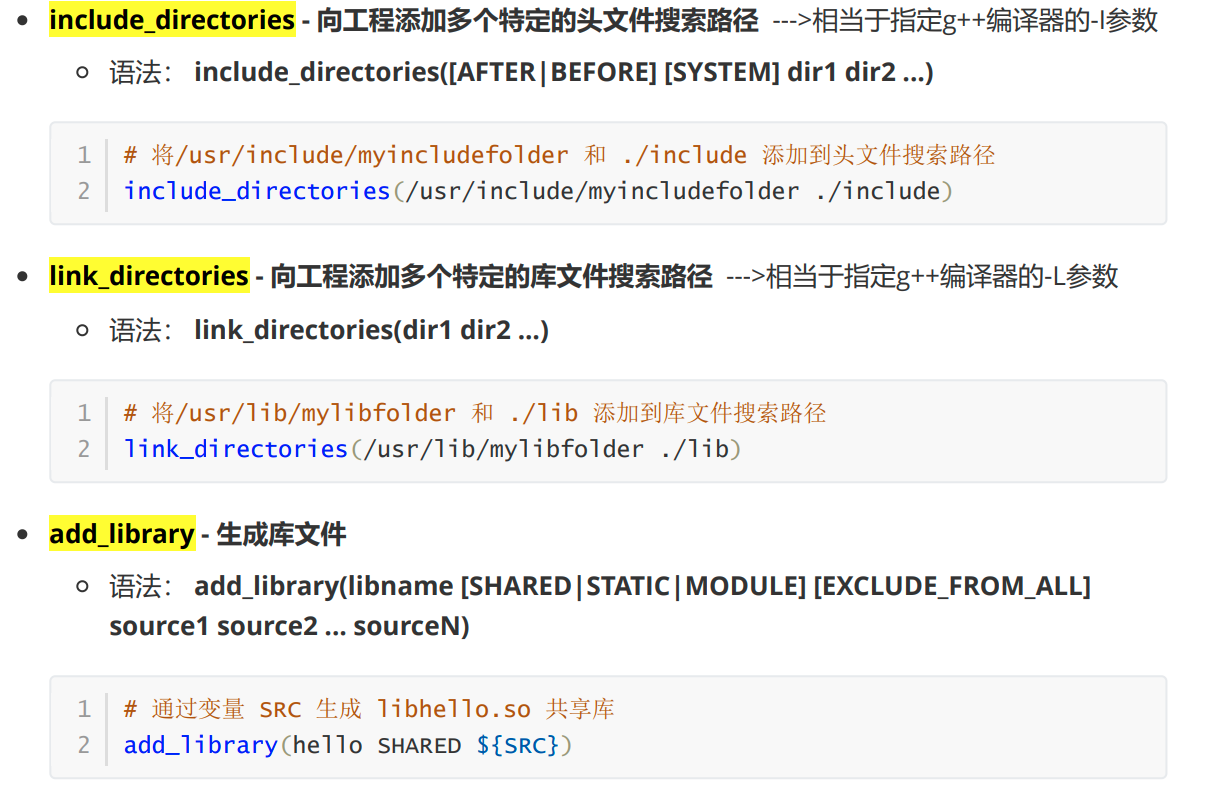The height and width of the screenshot is (797, 1221).
Task: Click line number 2 of the add_library code block
Action: coord(84,745)
